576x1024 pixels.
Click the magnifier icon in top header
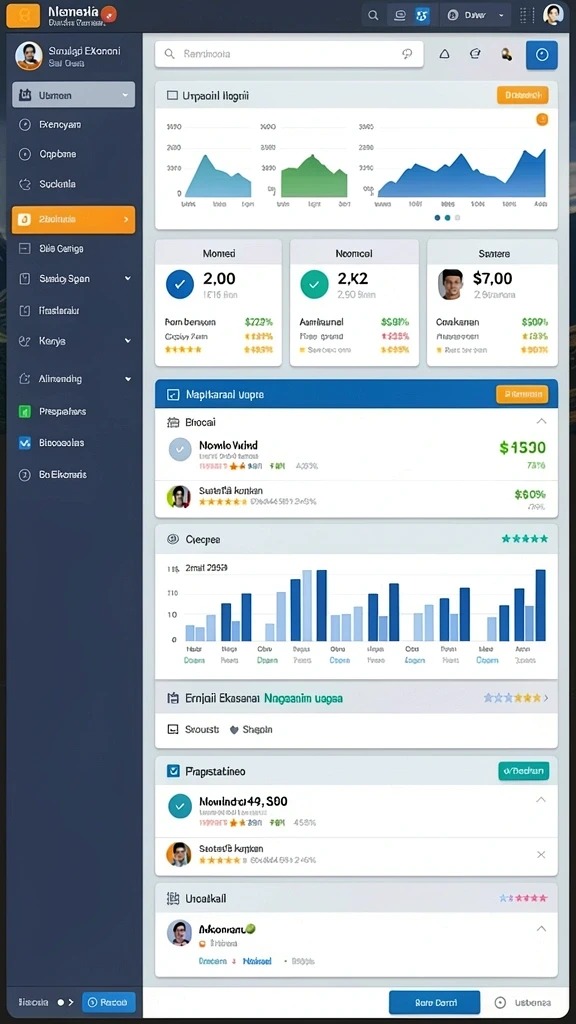(373, 15)
